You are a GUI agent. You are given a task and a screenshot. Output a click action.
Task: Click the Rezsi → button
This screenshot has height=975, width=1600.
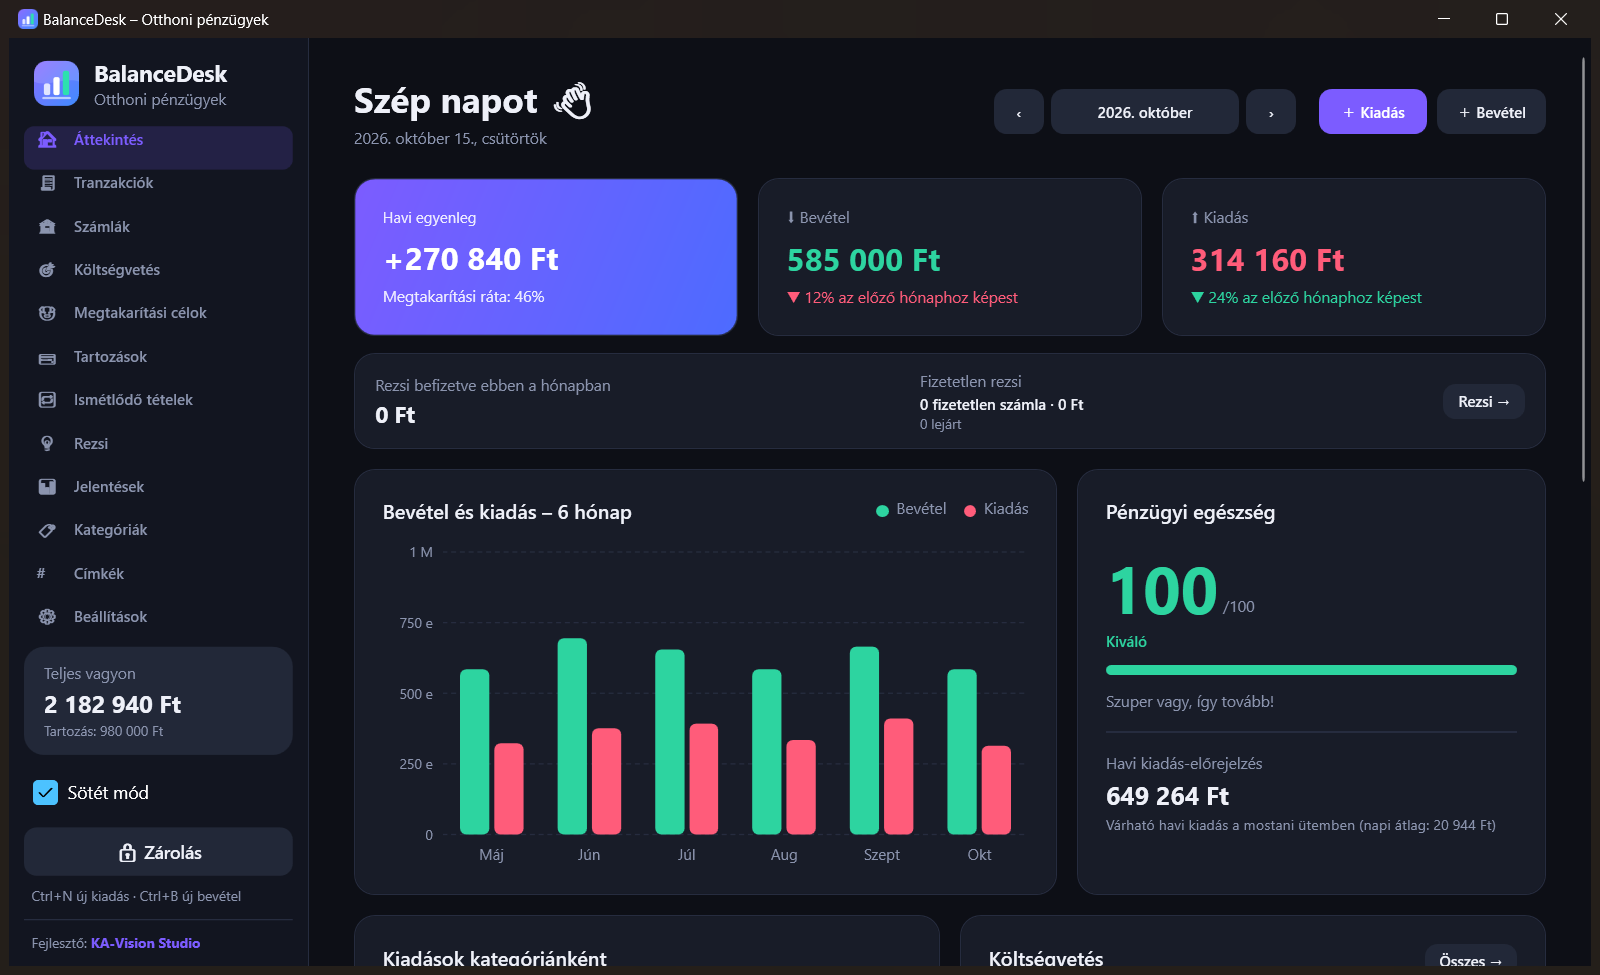[1483, 402]
